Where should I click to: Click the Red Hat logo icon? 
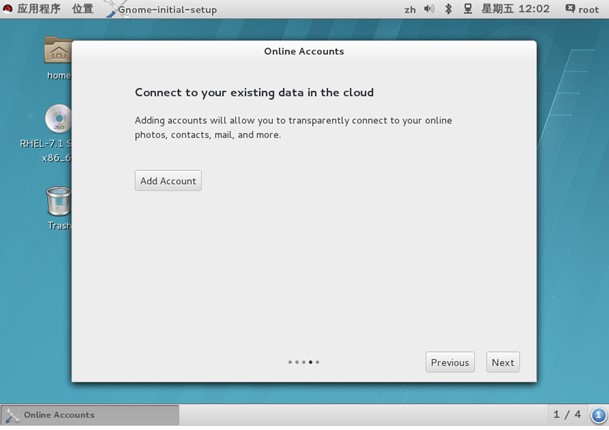point(7,9)
